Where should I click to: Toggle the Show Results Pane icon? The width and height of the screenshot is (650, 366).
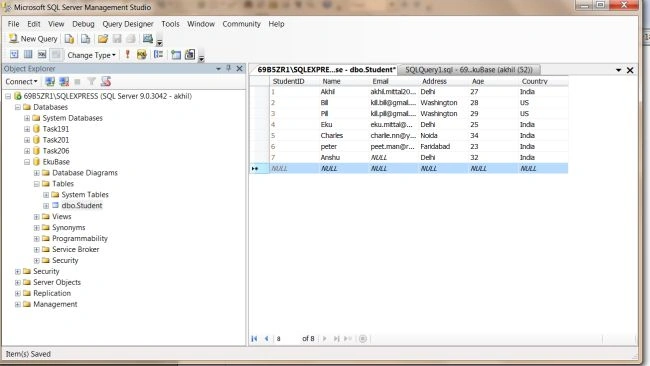click(x=56, y=55)
